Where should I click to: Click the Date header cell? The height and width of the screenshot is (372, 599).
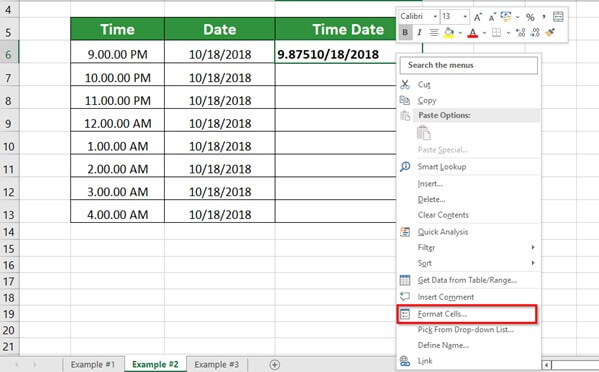[220, 29]
